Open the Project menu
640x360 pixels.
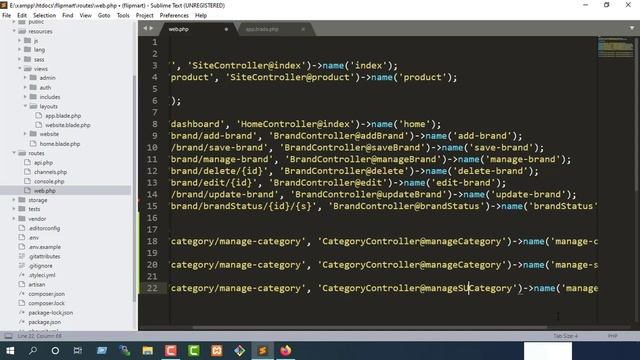(144, 16)
